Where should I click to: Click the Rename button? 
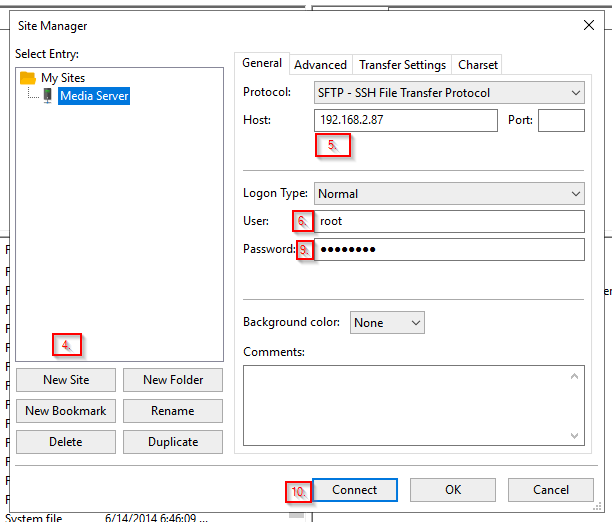tap(173, 411)
